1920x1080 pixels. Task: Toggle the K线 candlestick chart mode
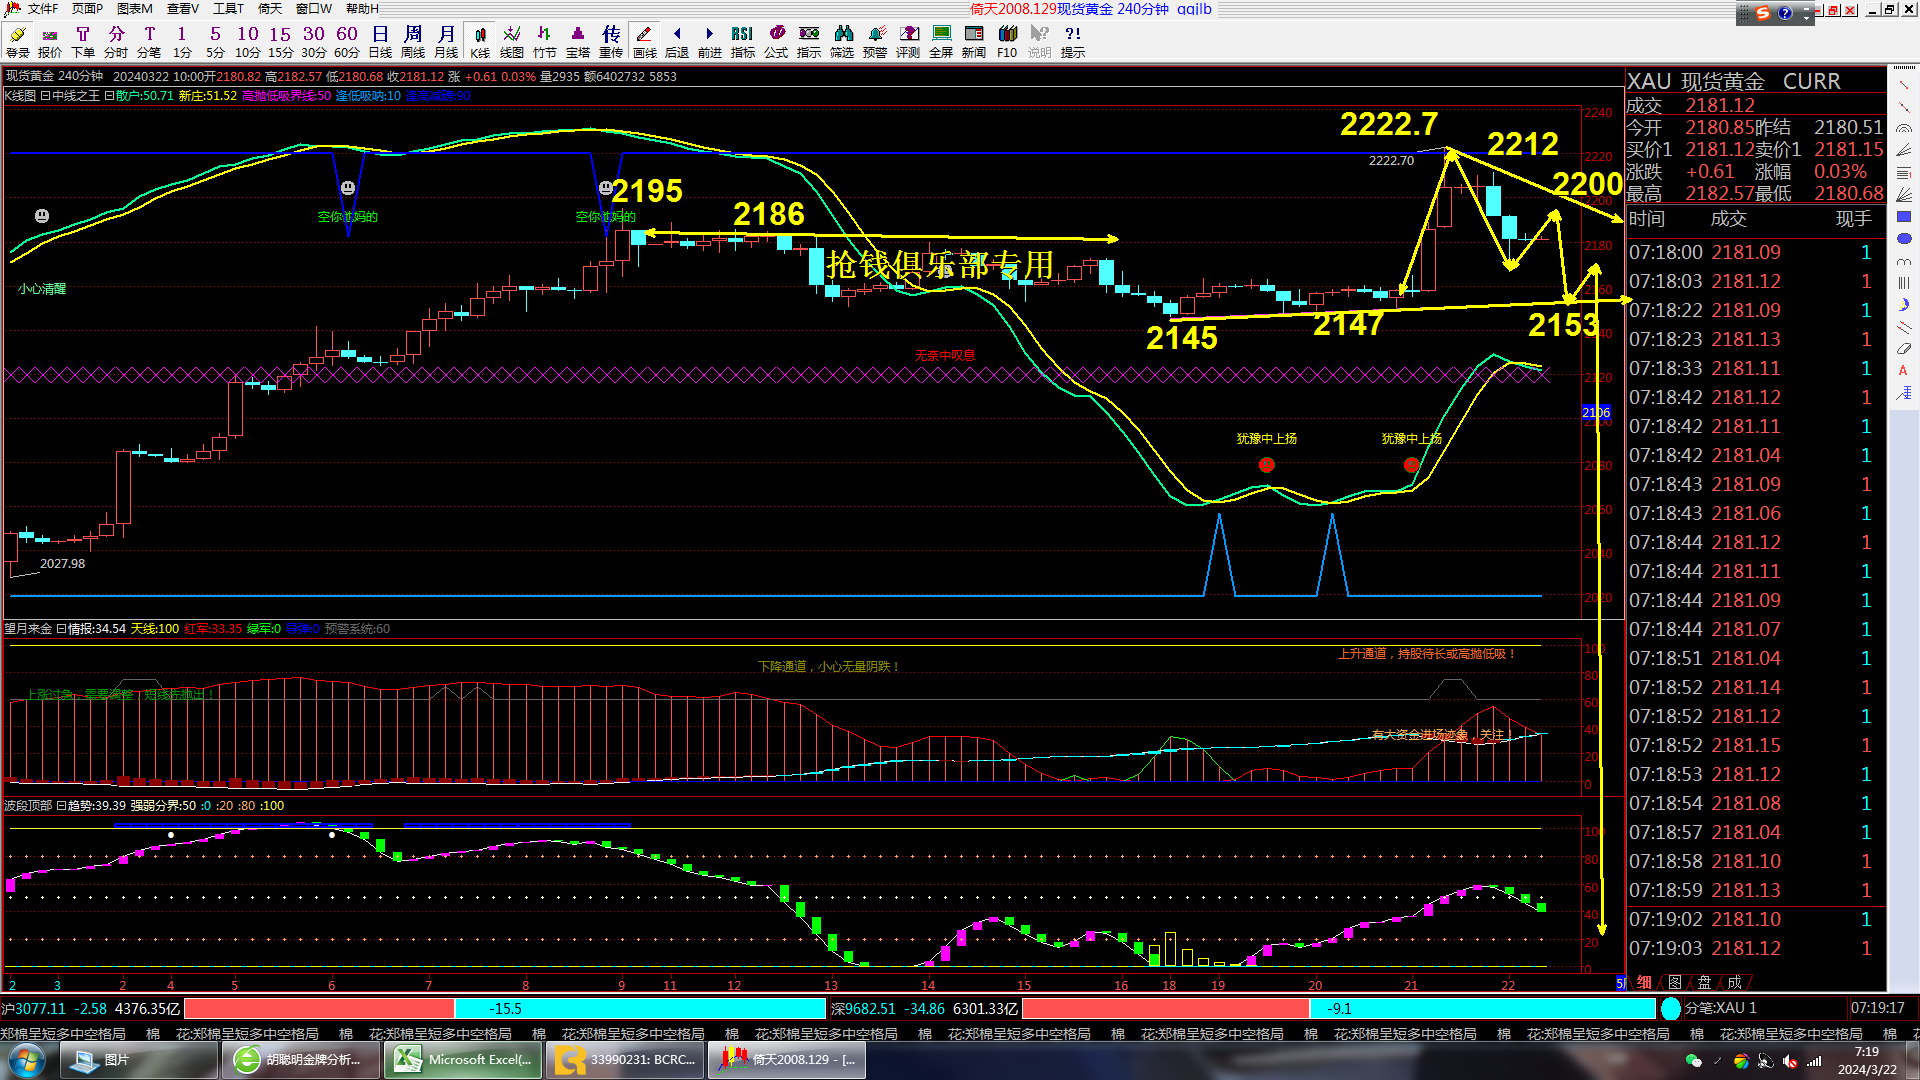480,41
